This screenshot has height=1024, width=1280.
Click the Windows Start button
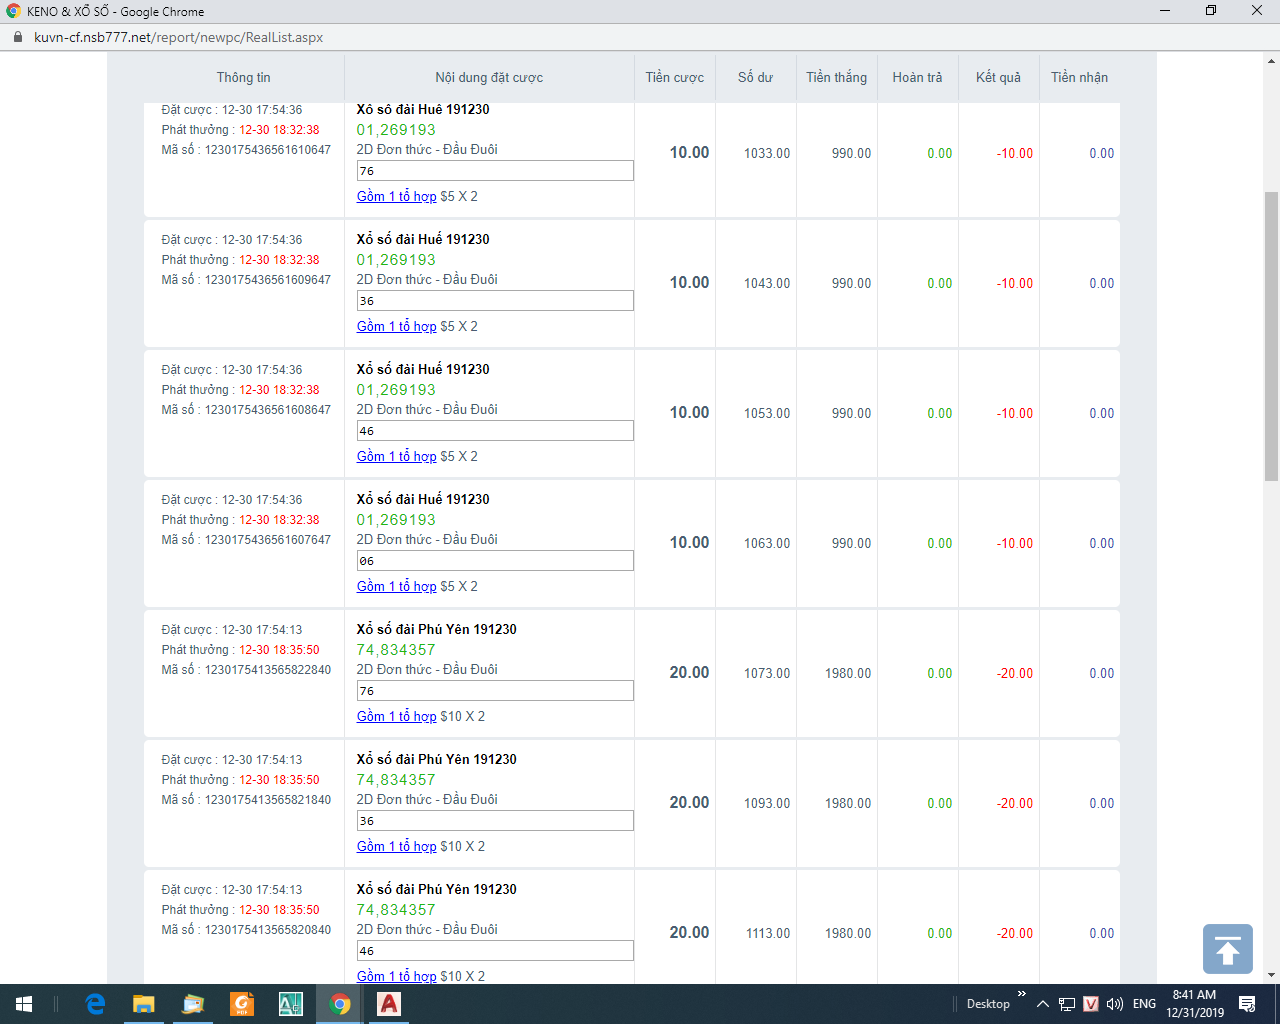24,1004
